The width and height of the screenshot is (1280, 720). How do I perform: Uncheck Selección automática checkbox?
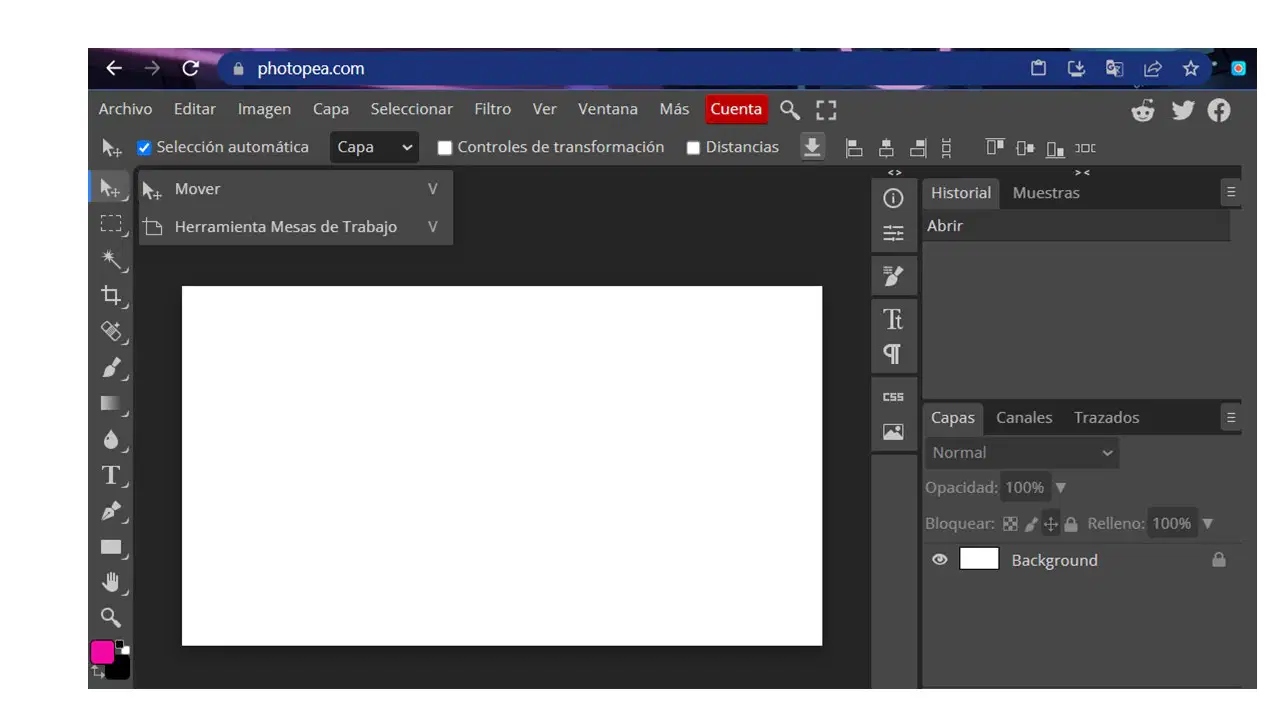pyautogui.click(x=144, y=148)
